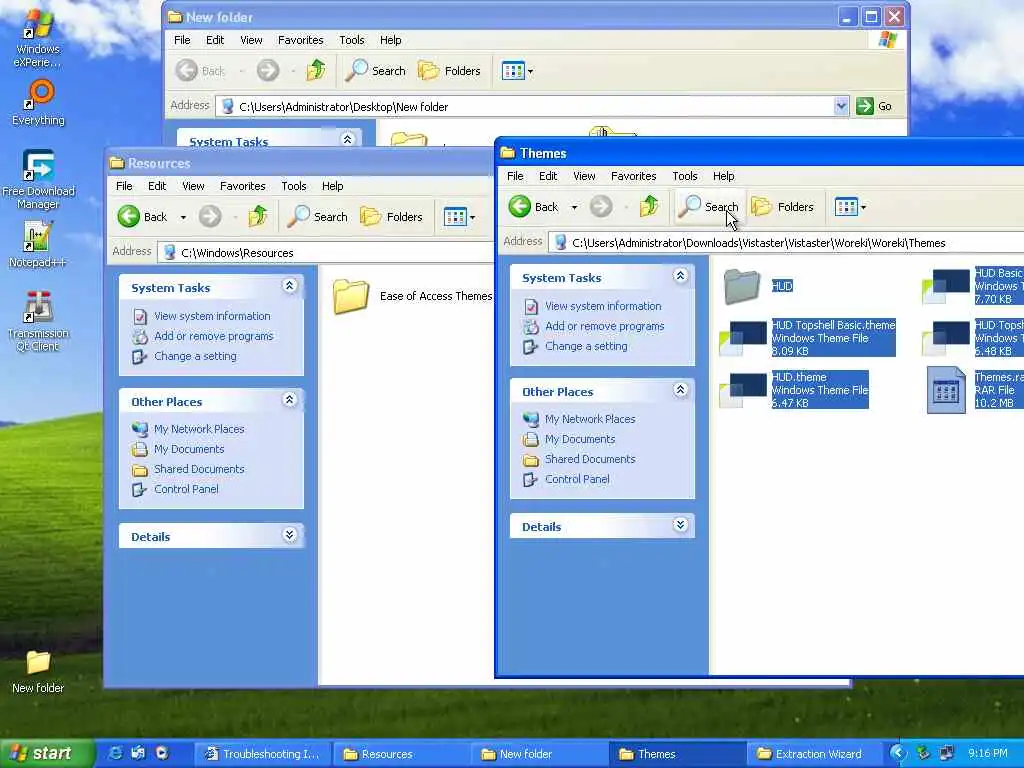Image resolution: width=1024 pixels, height=768 pixels.
Task: Open Notepad++ desktop shortcut
Action: 37,244
